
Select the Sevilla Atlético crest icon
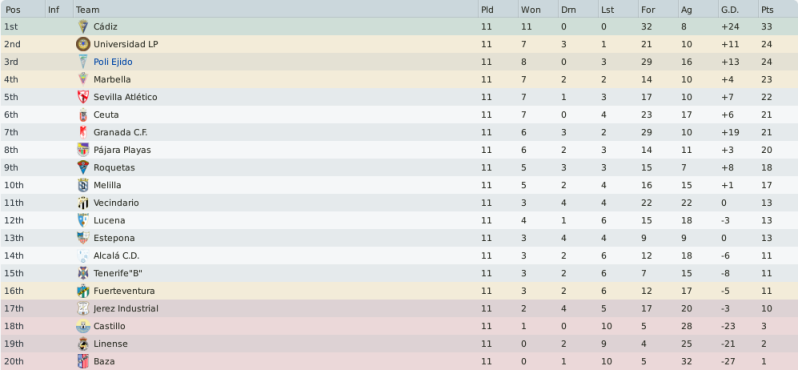click(x=83, y=97)
